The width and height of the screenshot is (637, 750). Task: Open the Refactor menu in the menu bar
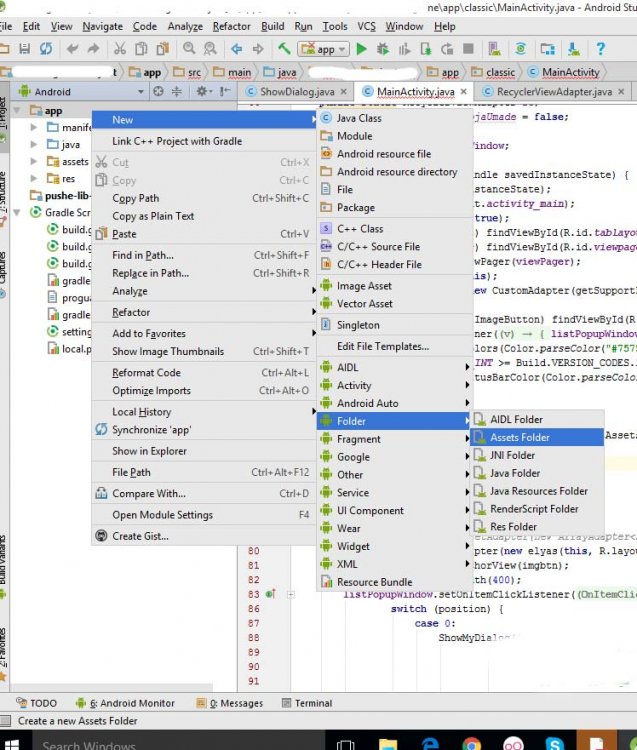231,26
